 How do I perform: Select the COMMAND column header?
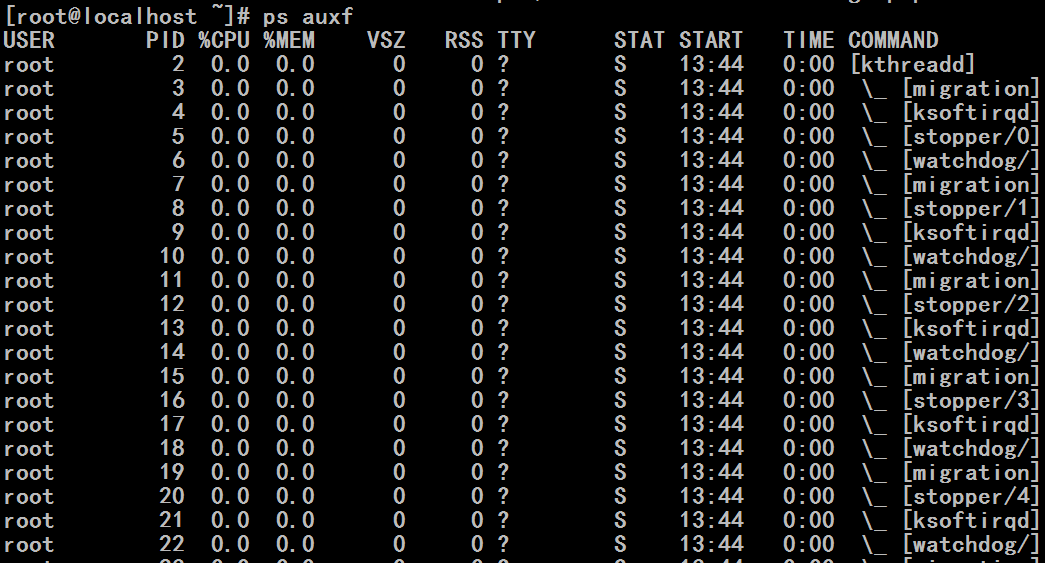point(893,41)
